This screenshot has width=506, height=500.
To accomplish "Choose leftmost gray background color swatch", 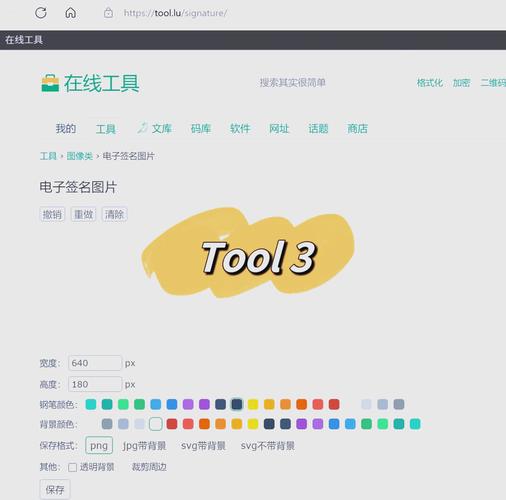I will coord(107,424).
